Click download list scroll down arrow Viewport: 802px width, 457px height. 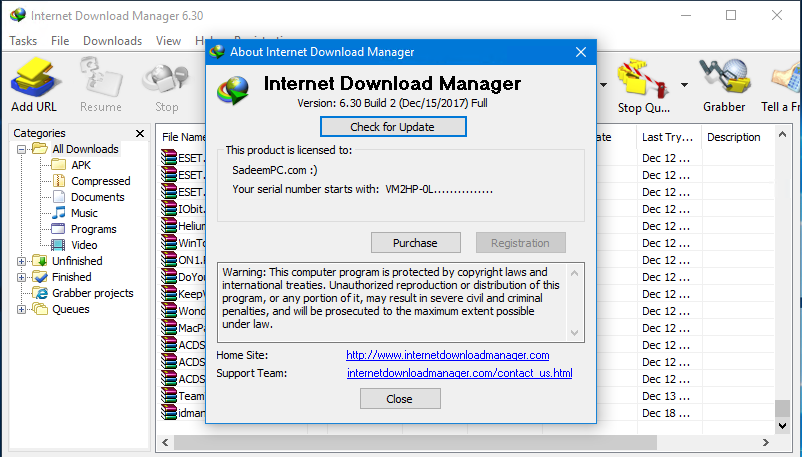point(782,425)
